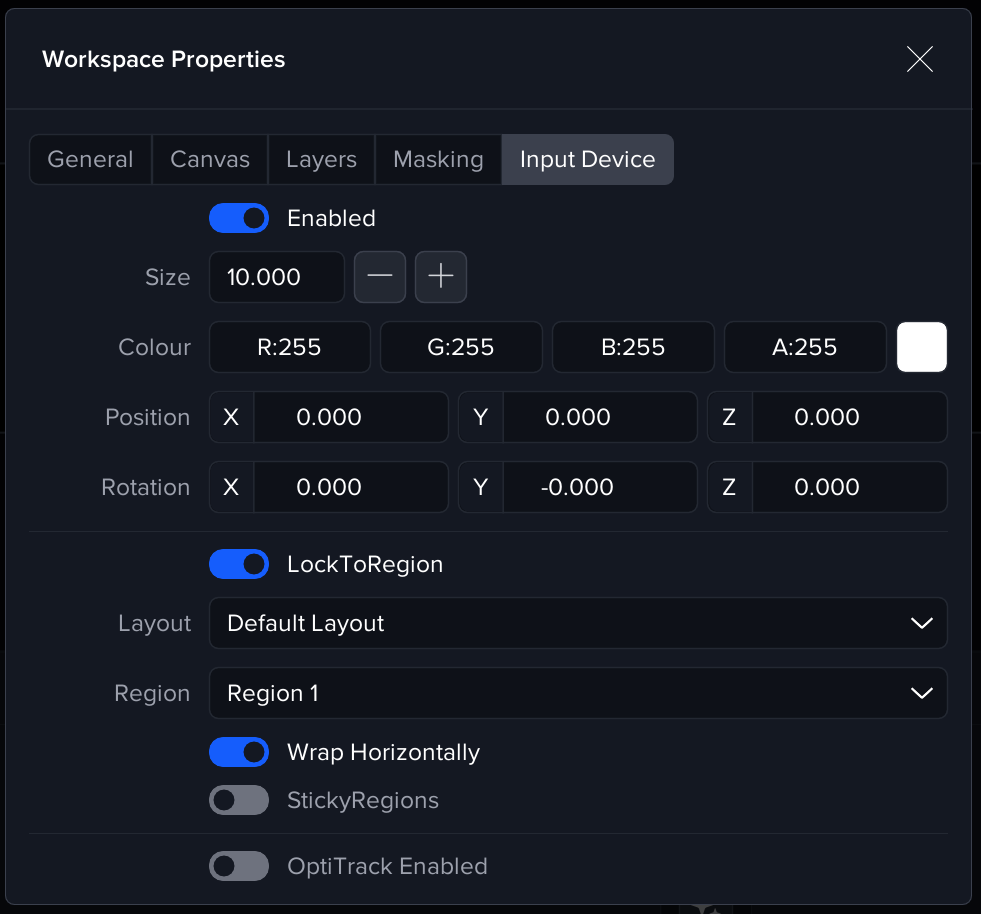Viewport: 981px width, 914px height.
Task: Turn off Wrap Horizontally
Action: tap(239, 752)
